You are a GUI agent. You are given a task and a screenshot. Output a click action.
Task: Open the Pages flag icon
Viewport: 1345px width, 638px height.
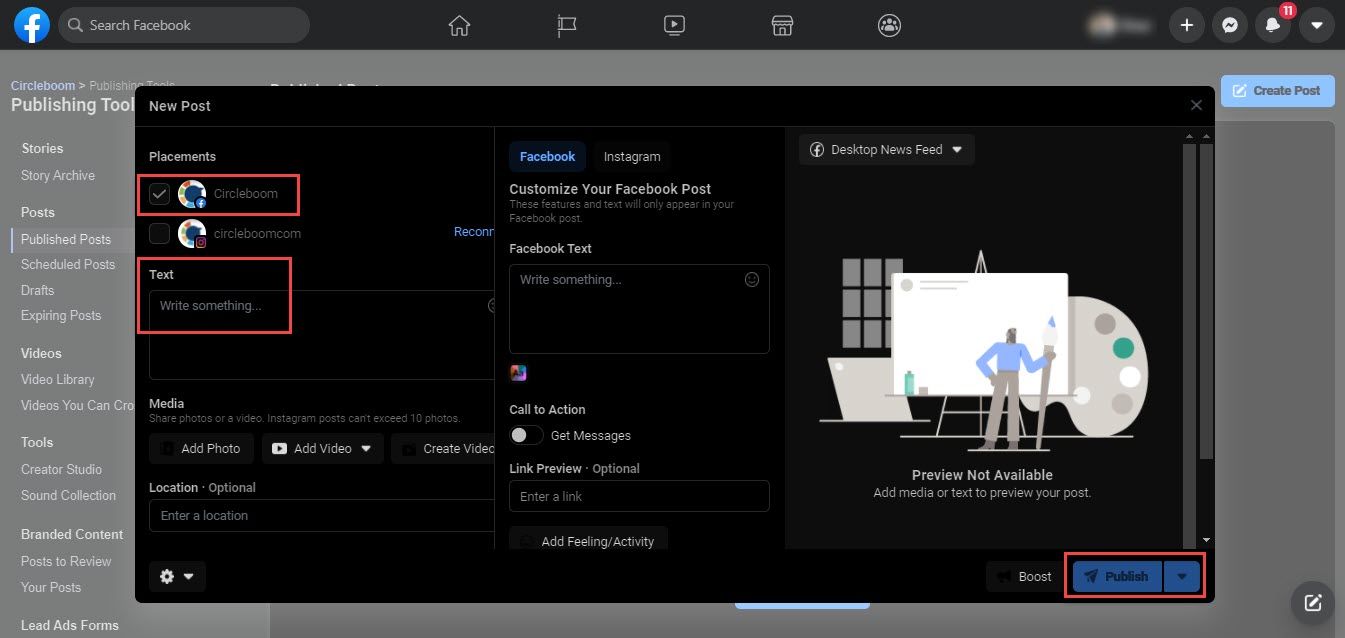tap(567, 25)
